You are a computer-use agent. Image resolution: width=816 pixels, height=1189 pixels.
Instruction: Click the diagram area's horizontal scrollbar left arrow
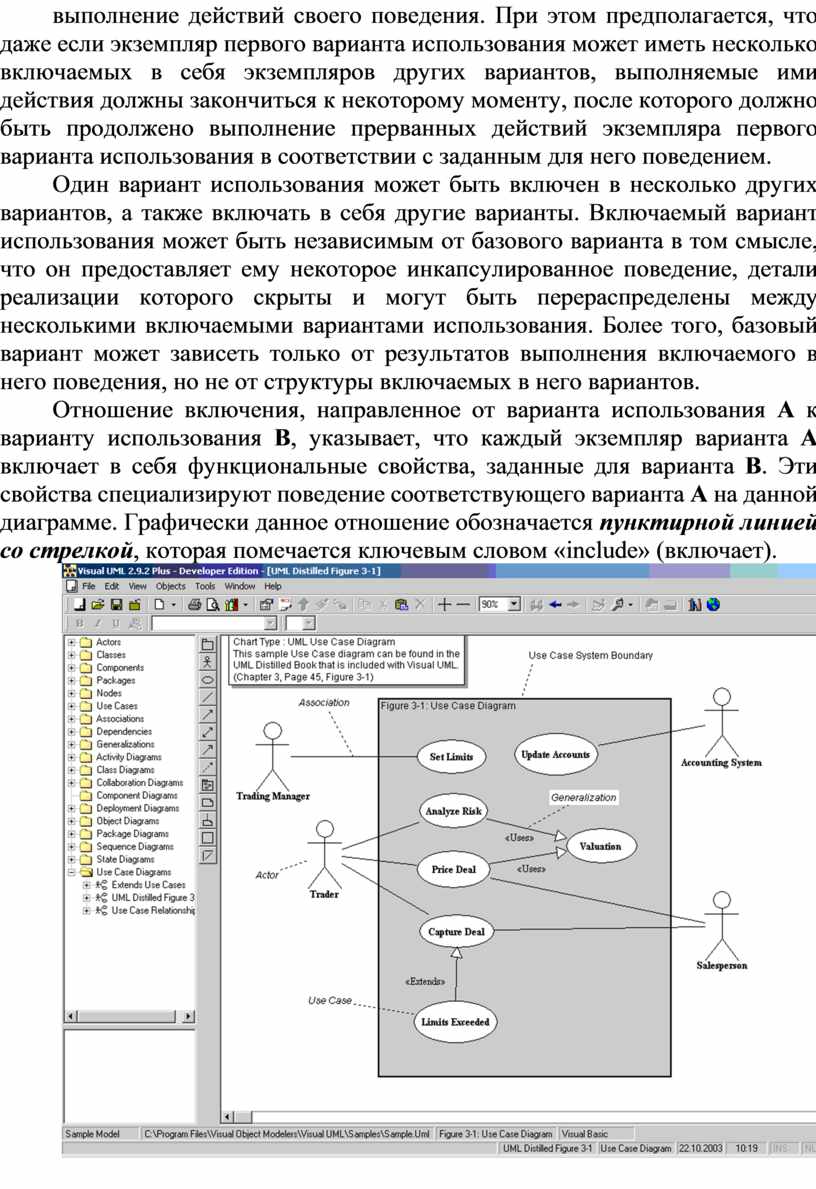click(228, 1116)
